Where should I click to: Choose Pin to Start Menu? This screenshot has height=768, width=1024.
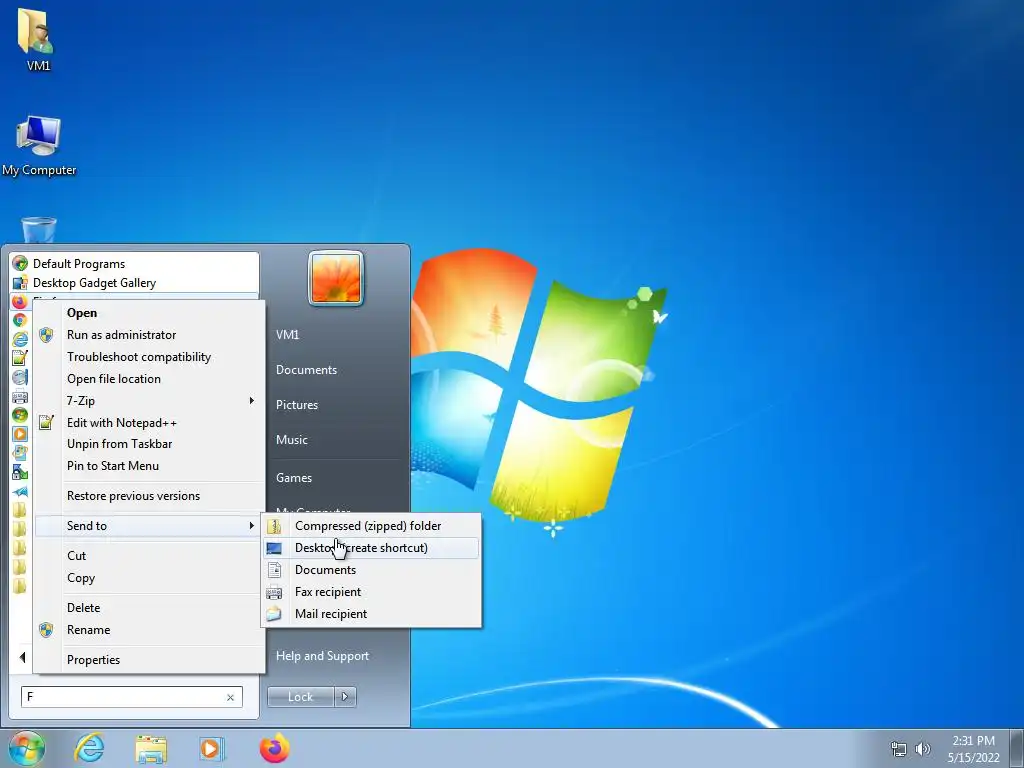pyautogui.click(x=150, y=466)
